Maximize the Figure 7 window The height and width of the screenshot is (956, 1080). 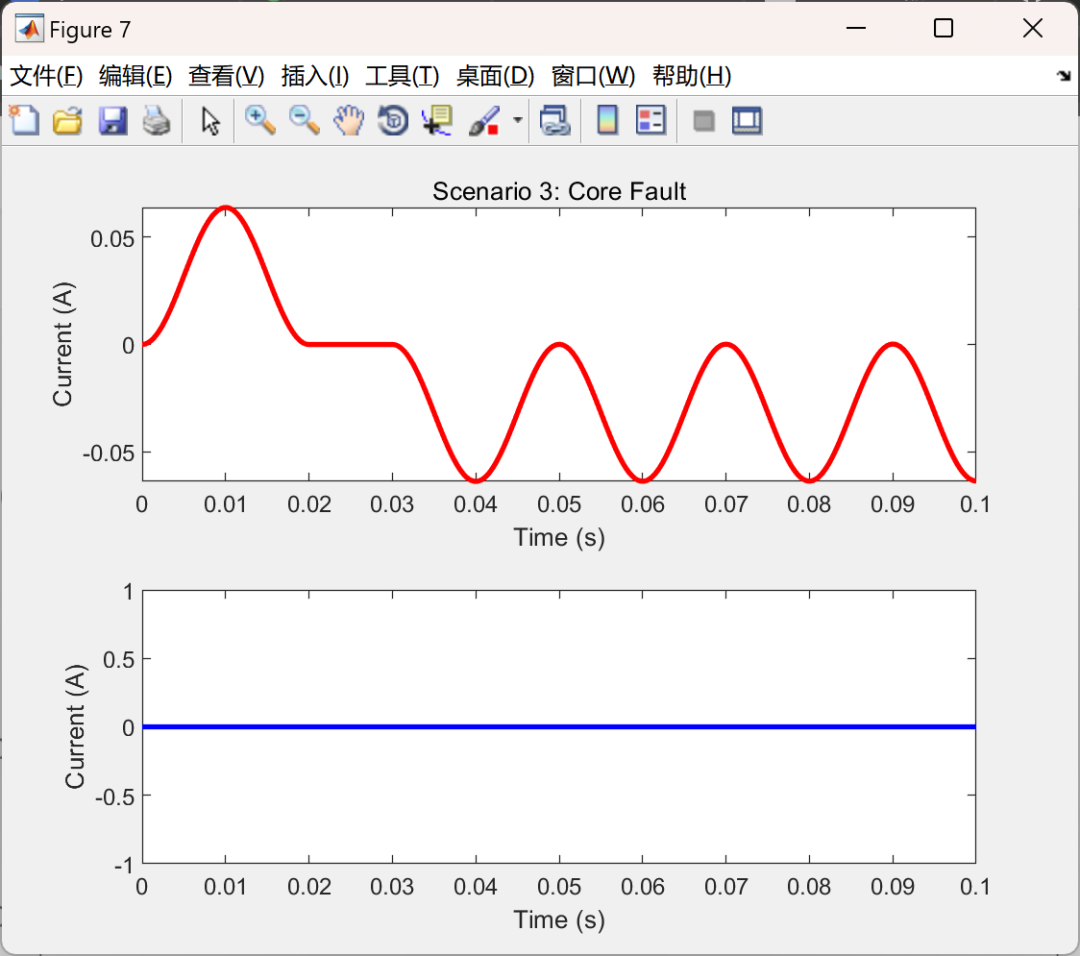(944, 28)
